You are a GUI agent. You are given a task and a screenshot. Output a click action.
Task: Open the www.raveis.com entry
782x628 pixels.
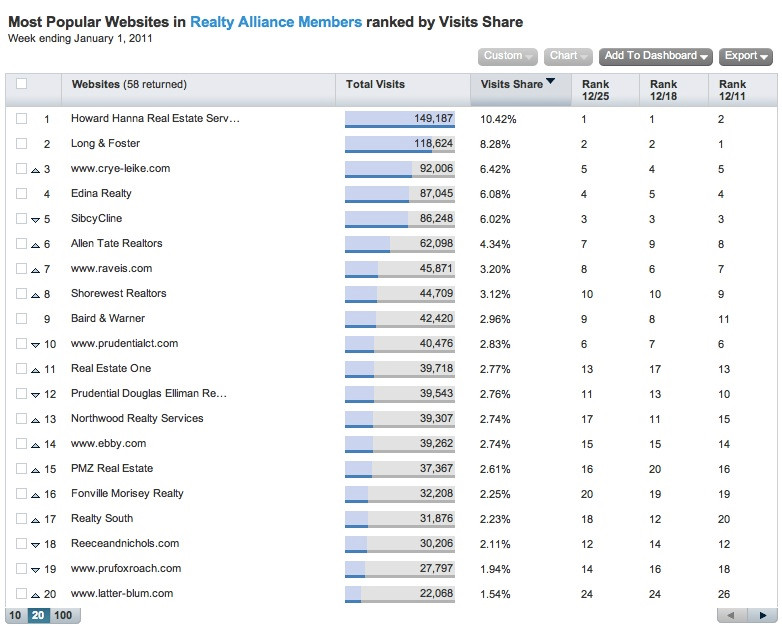pos(111,268)
